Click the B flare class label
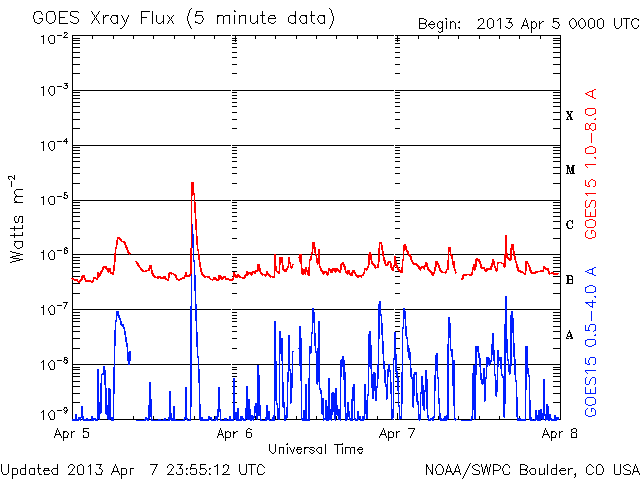The width and height of the screenshot is (640, 480). pos(570,280)
